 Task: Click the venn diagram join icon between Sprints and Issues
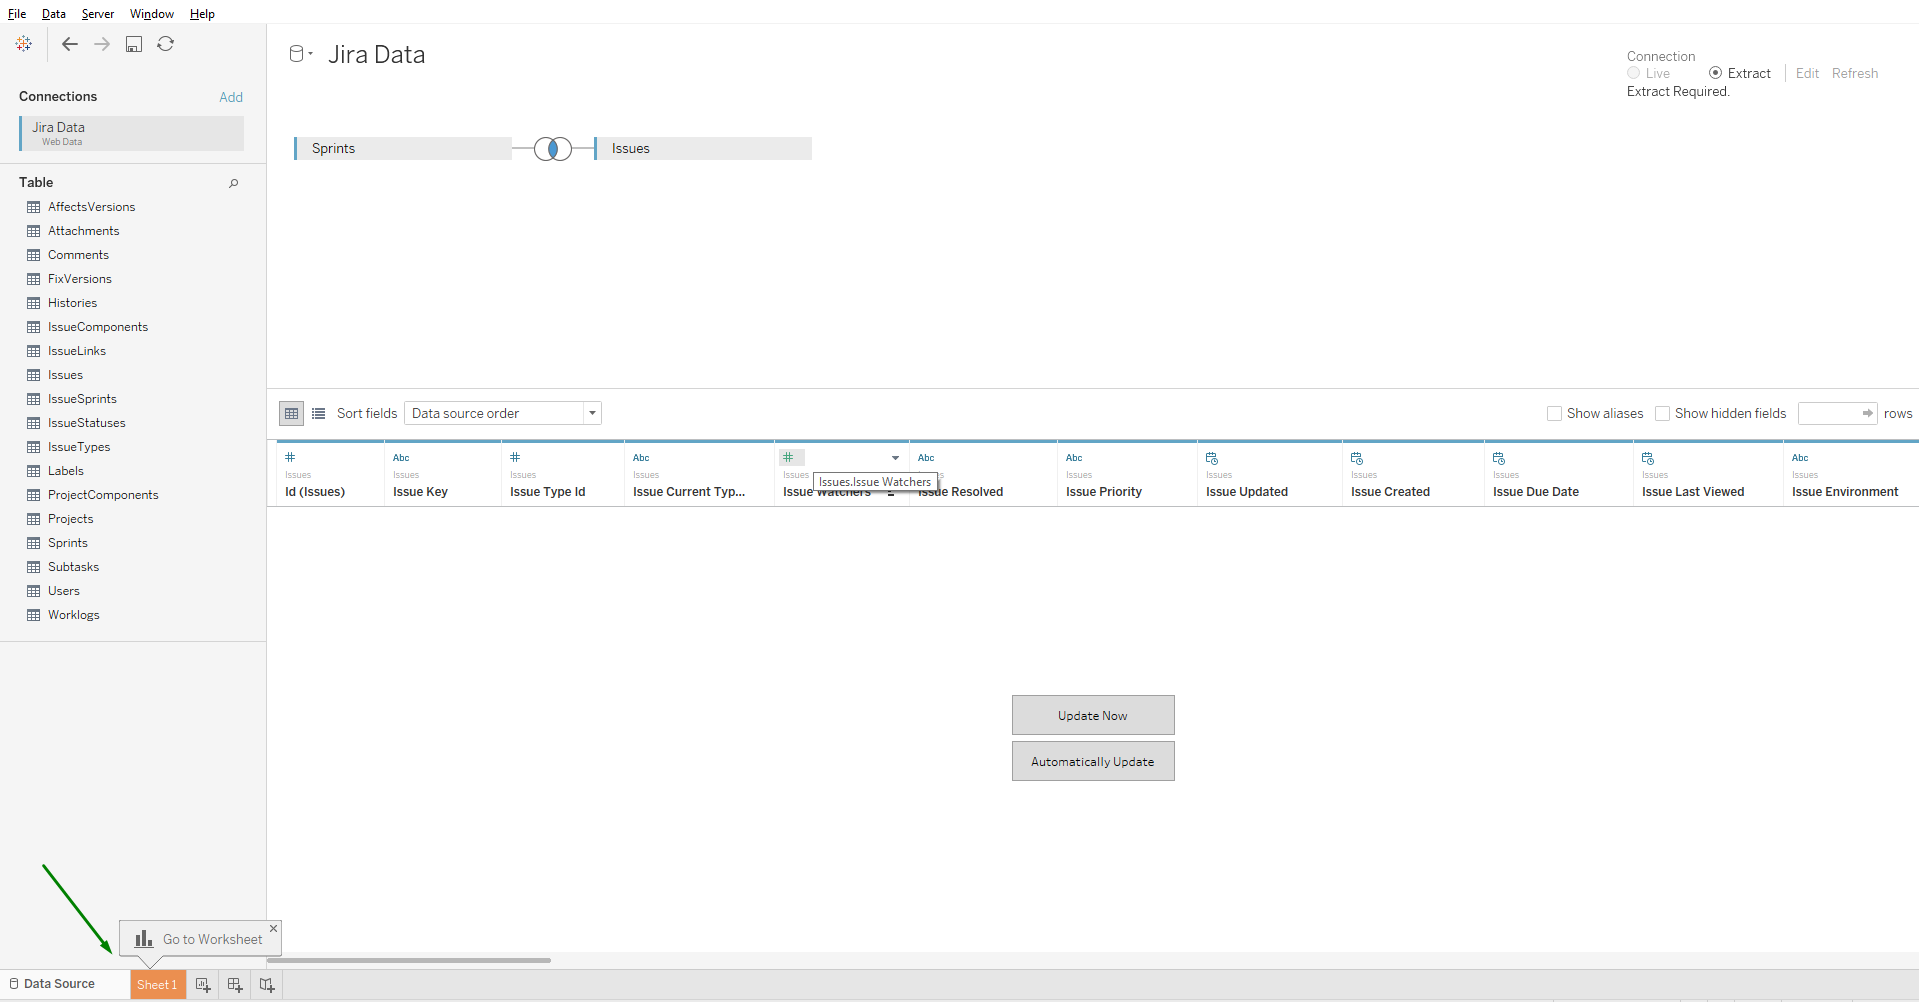[x=553, y=148]
